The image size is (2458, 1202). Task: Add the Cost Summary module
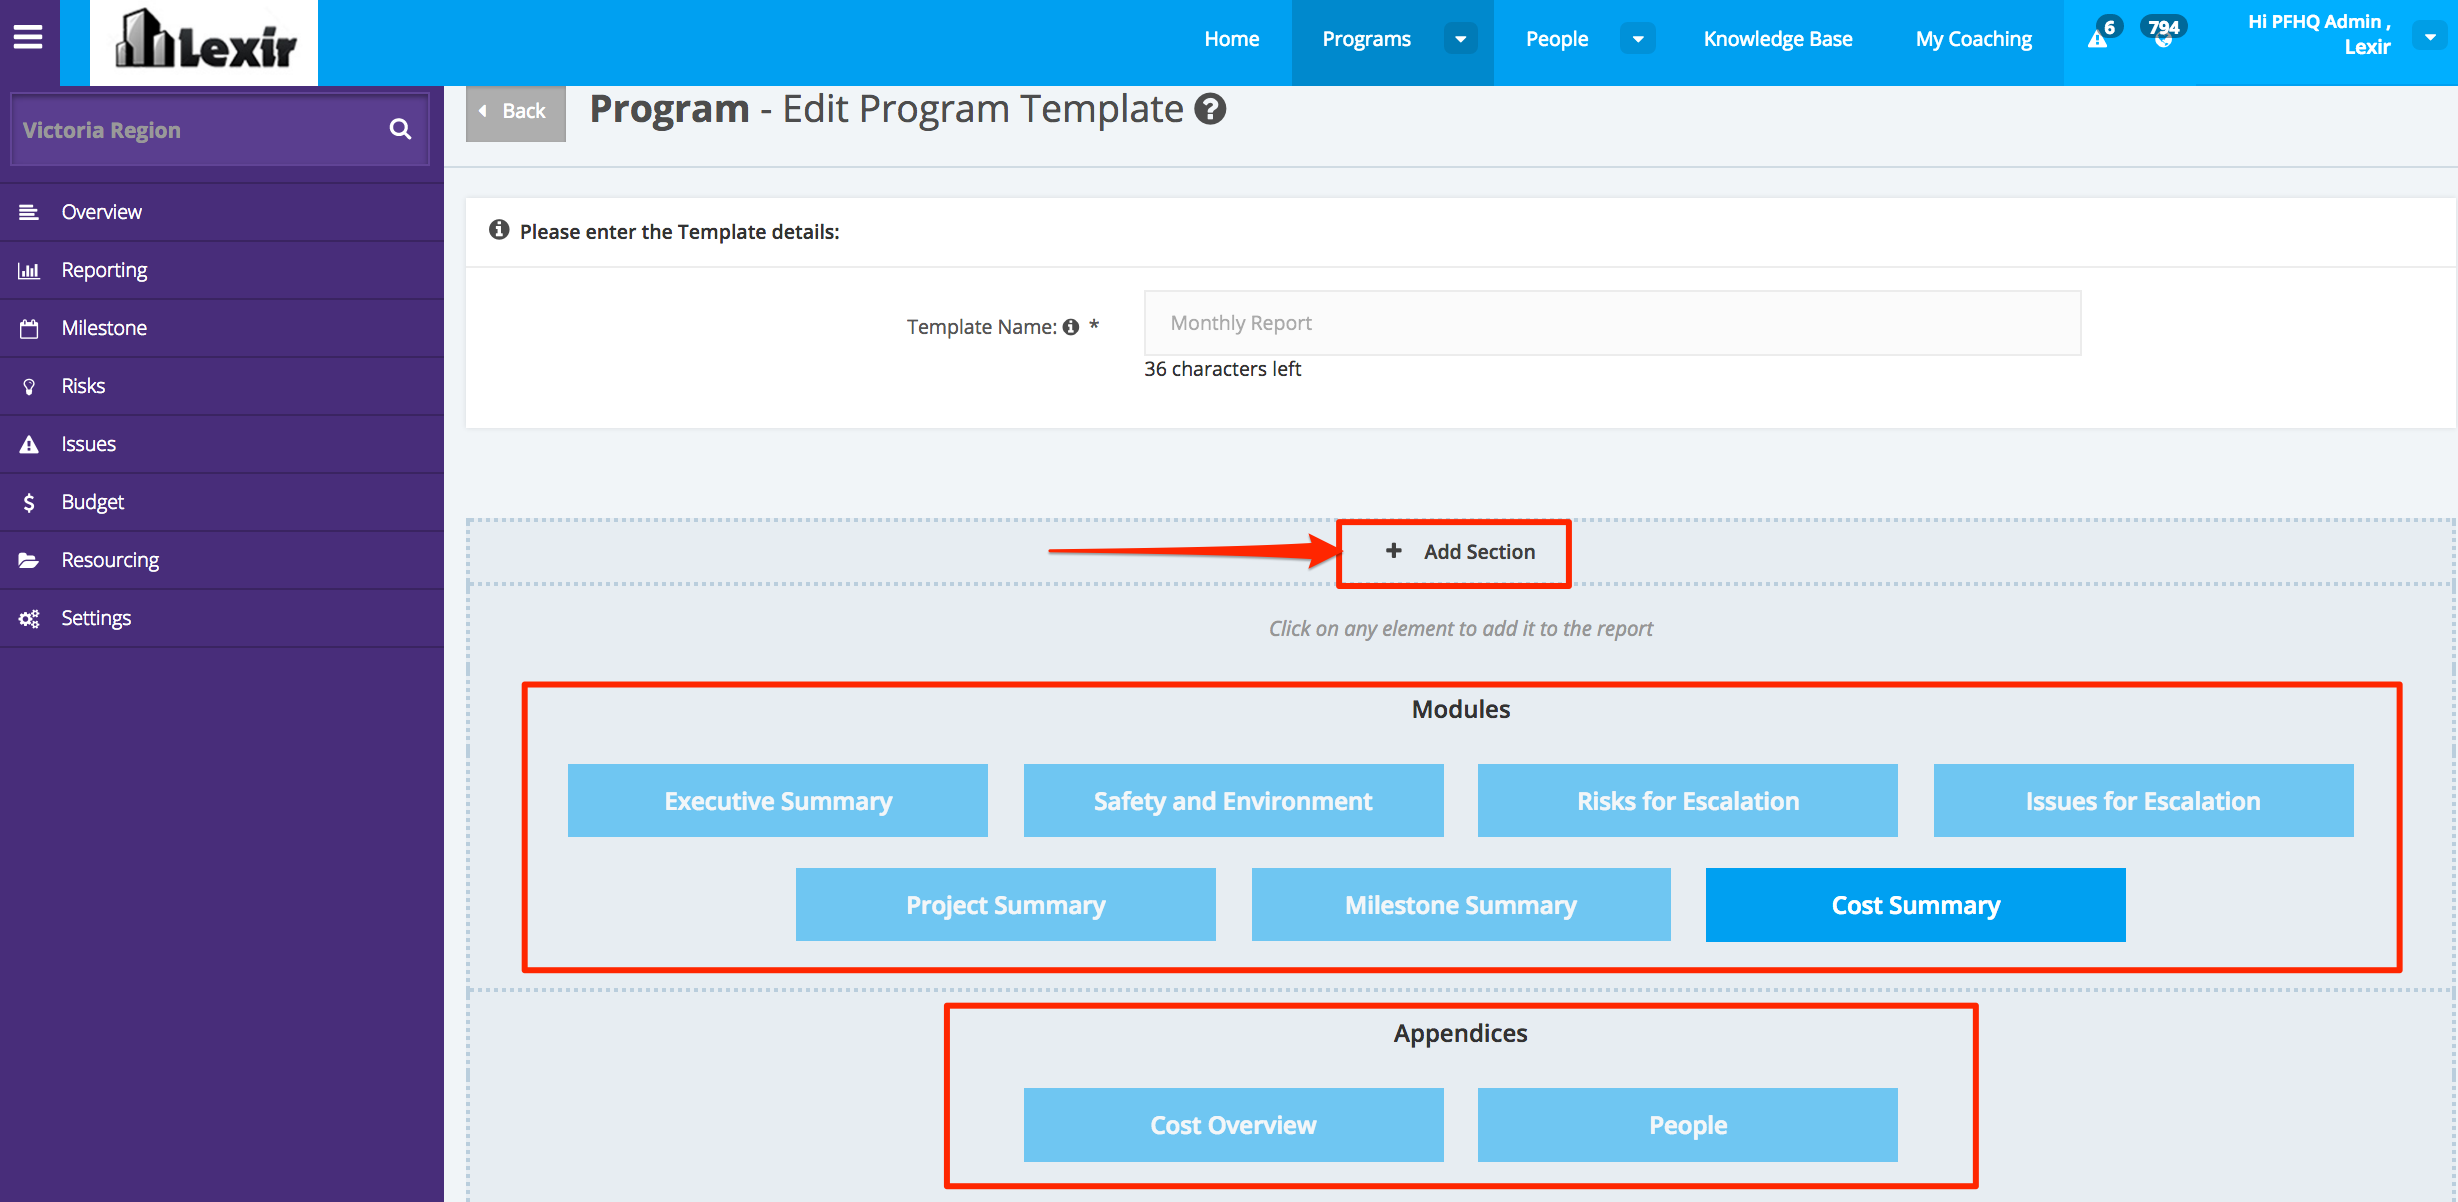(1915, 905)
